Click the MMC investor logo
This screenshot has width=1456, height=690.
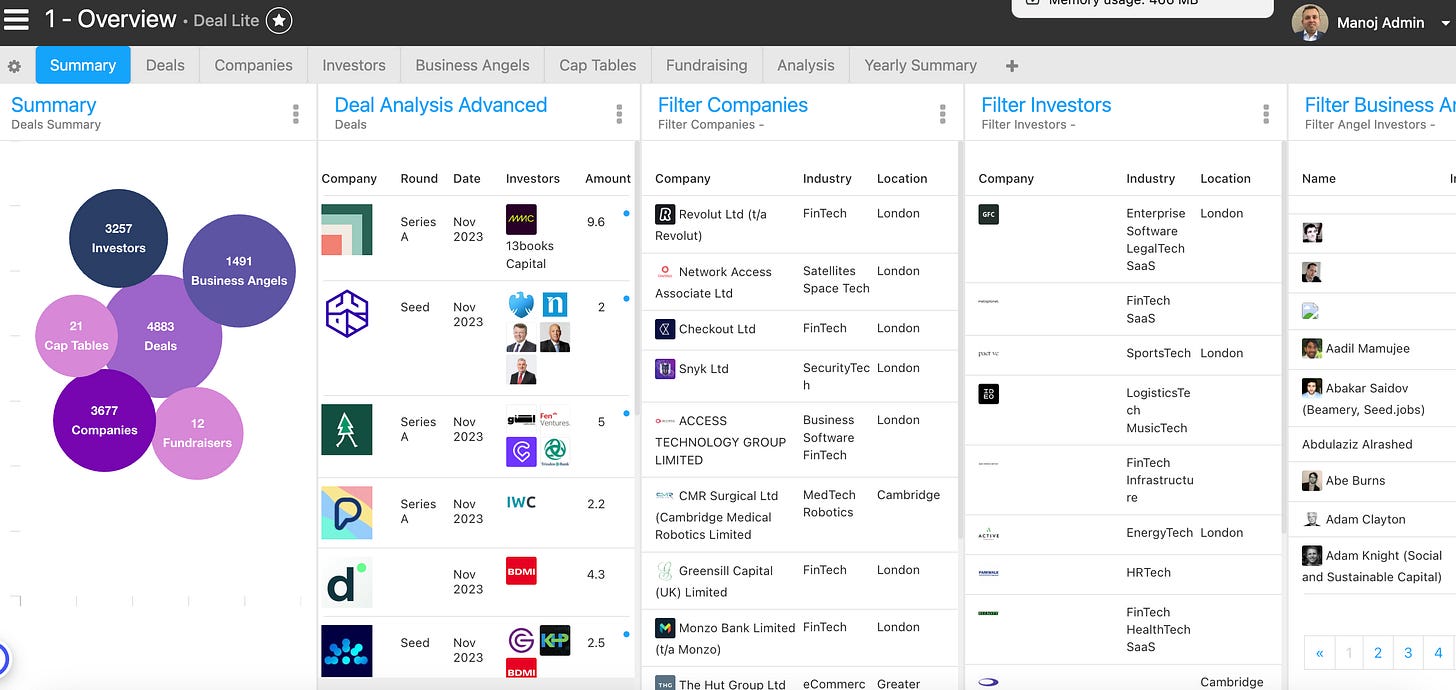(521, 219)
